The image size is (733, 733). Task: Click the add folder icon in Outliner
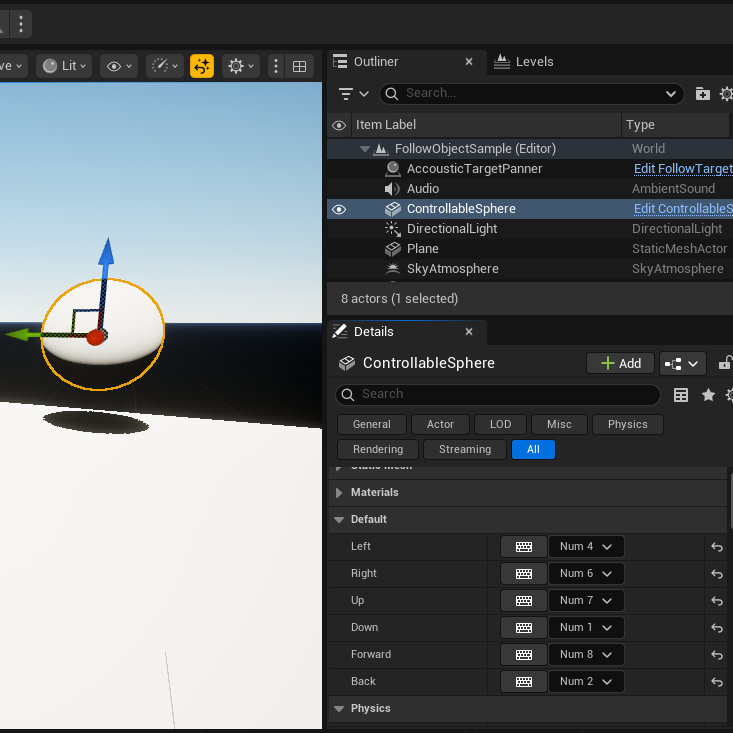pyautogui.click(x=702, y=94)
